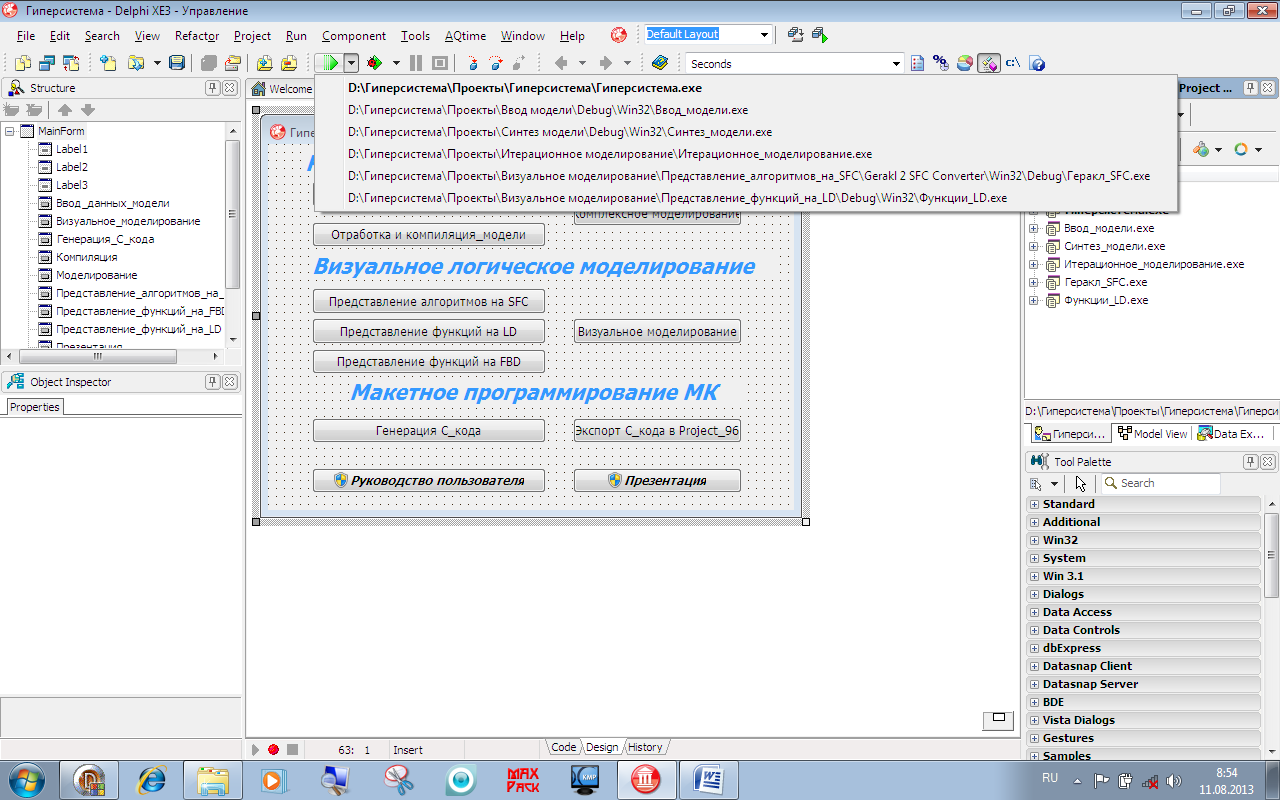Image resolution: width=1280 pixels, height=800 pixels.
Task: Click the red globe icon beside Help
Action: point(619,35)
